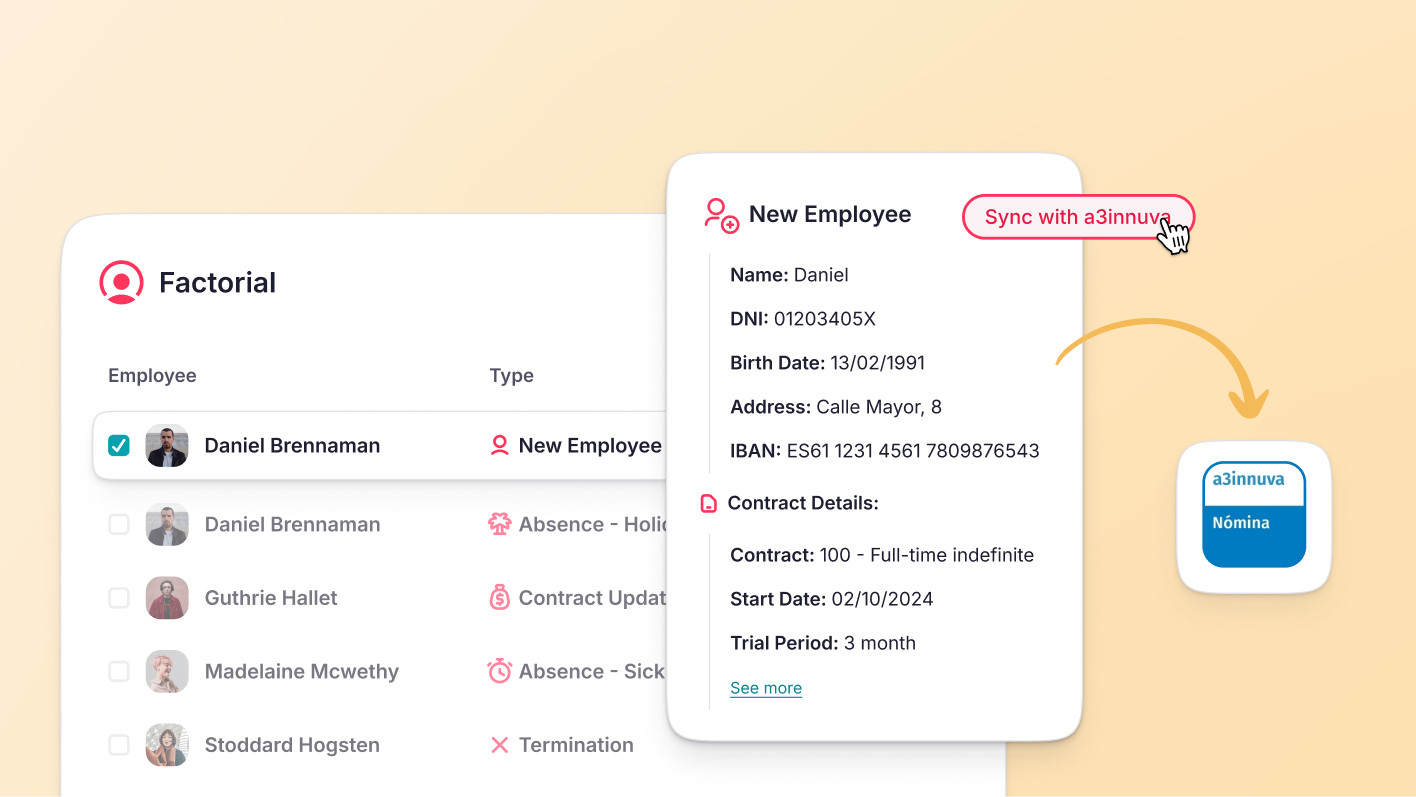Click the Type column header
Screen dimensions: 1416x797
point(512,376)
